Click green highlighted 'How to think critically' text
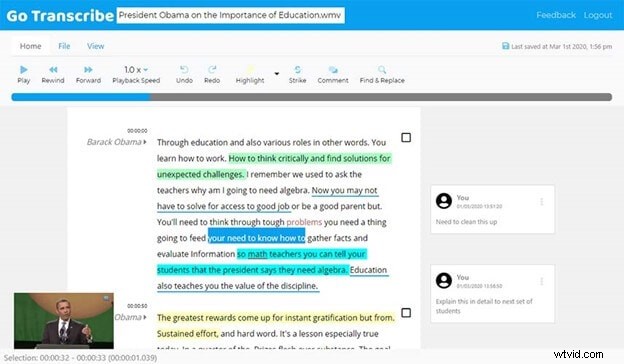624x364 pixels. point(269,158)
